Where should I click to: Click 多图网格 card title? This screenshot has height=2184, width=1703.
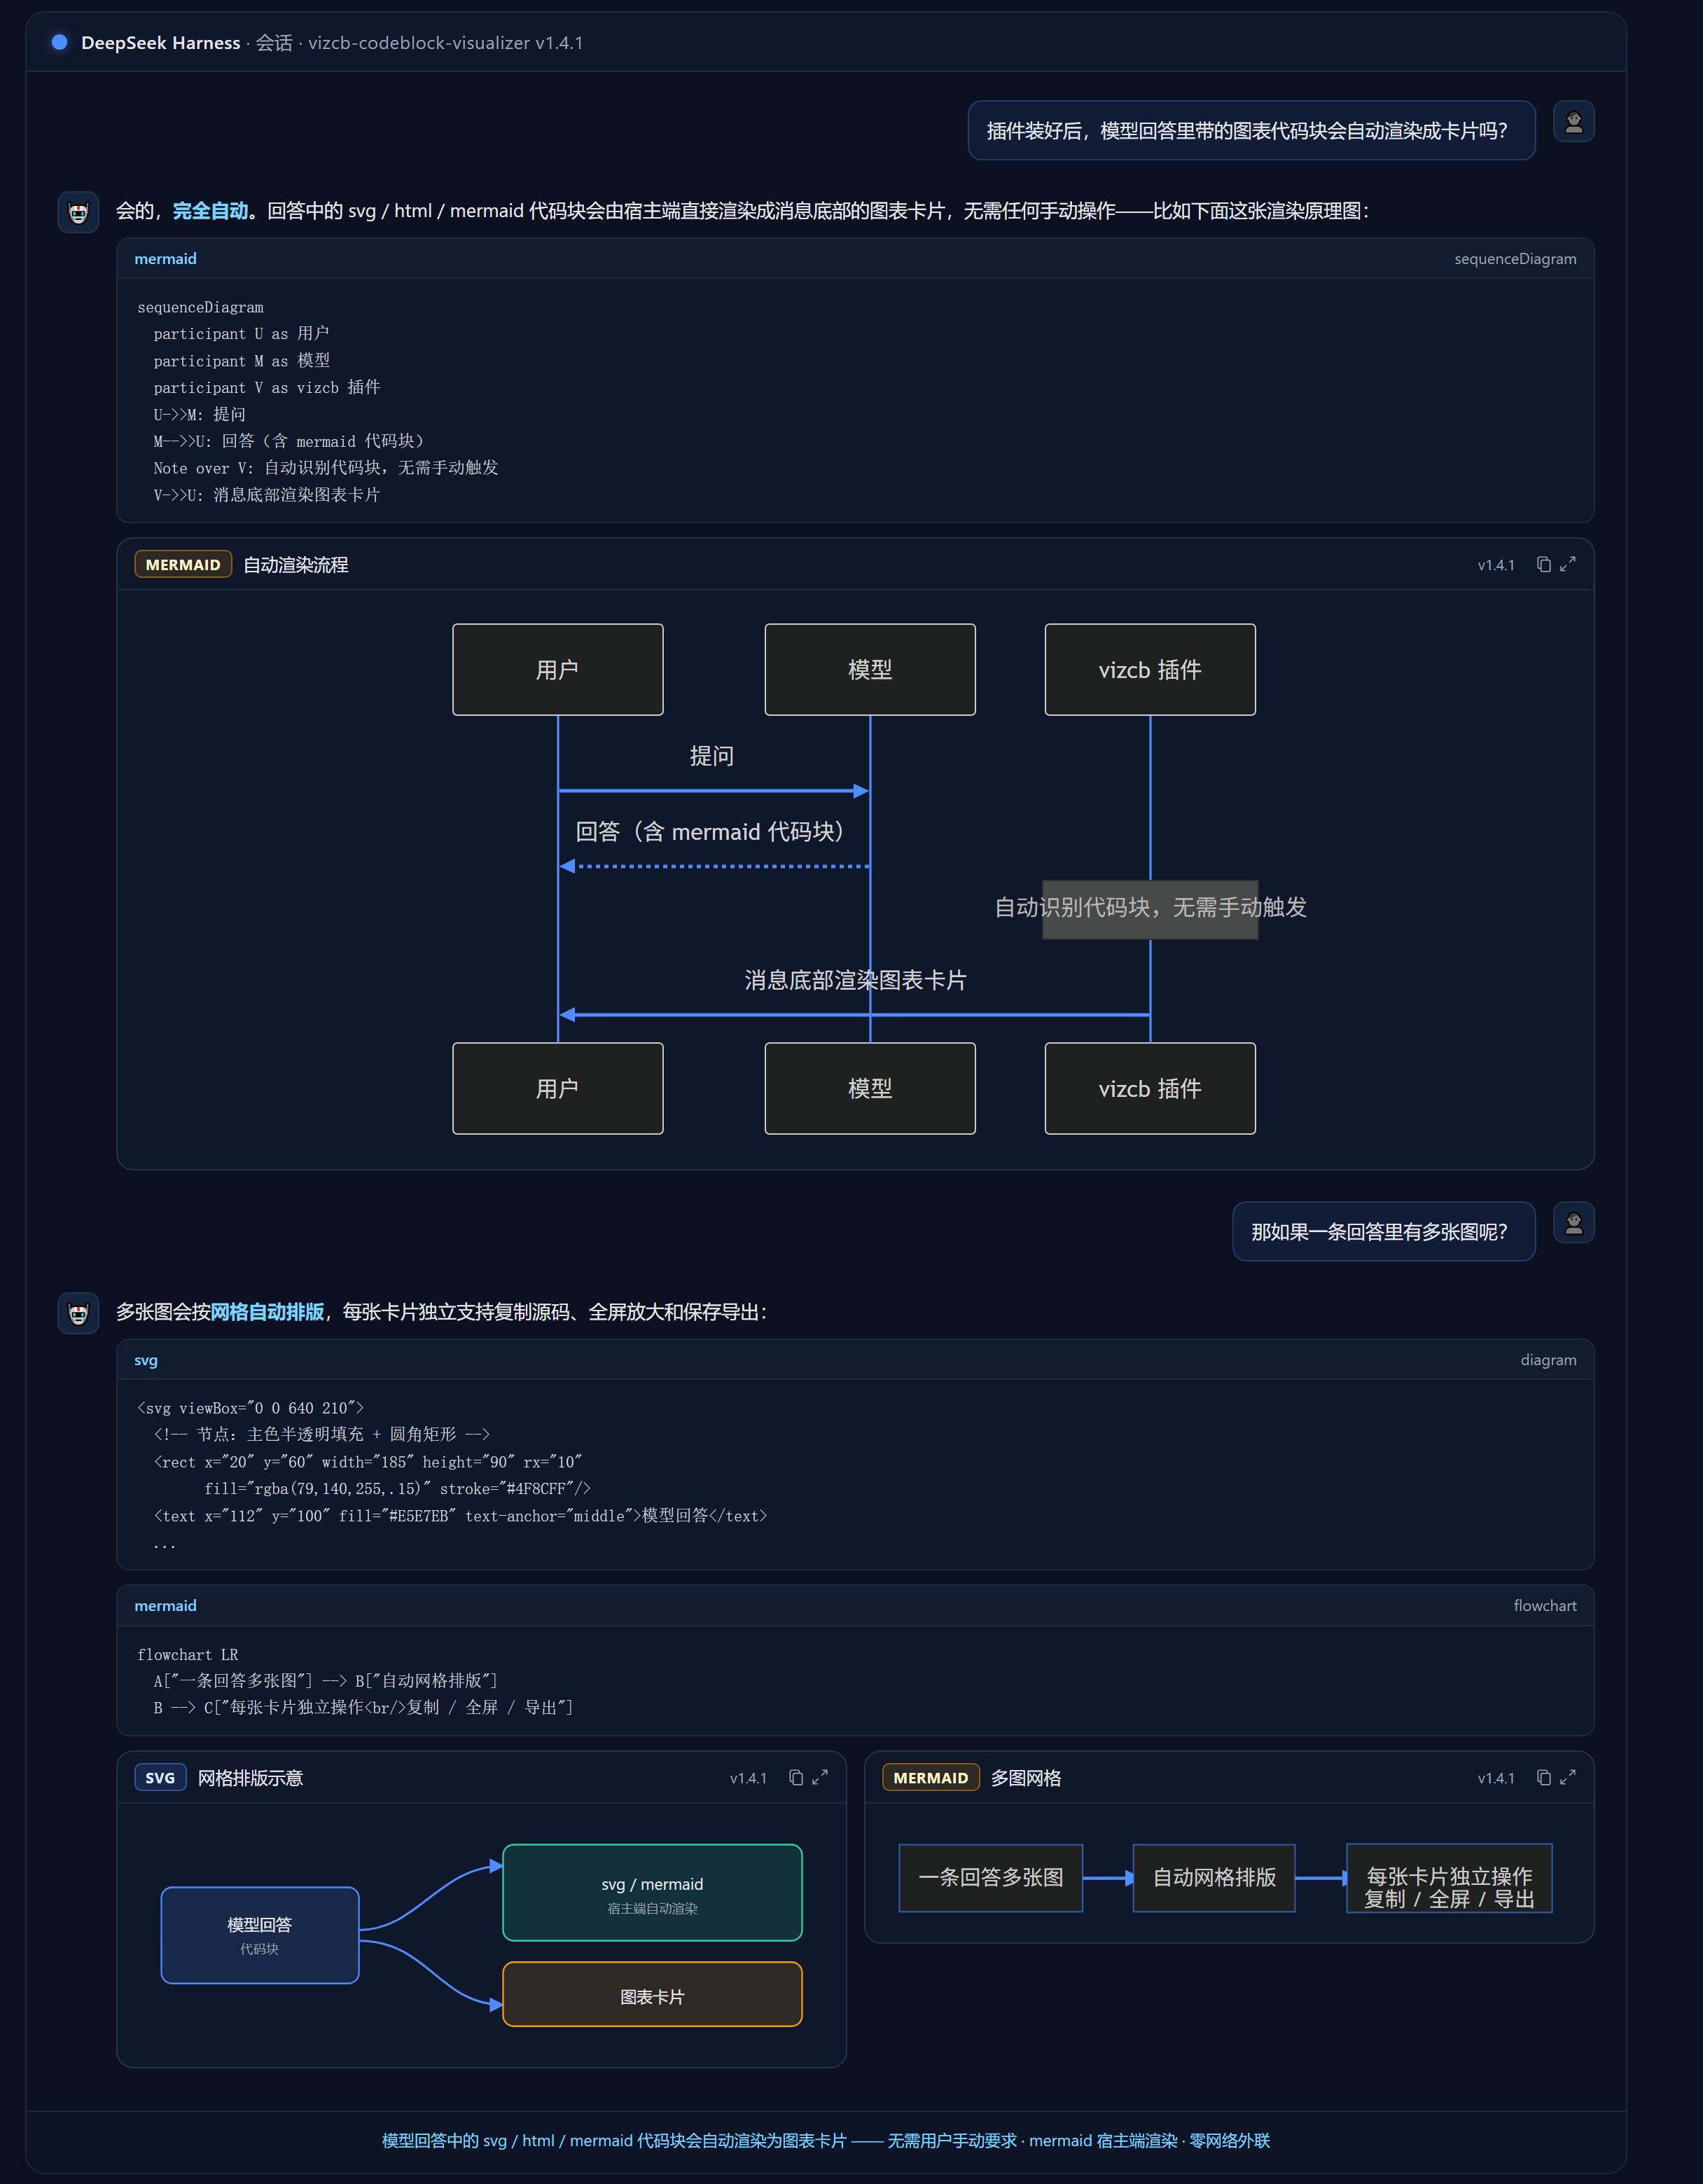pos(1026,1777)
